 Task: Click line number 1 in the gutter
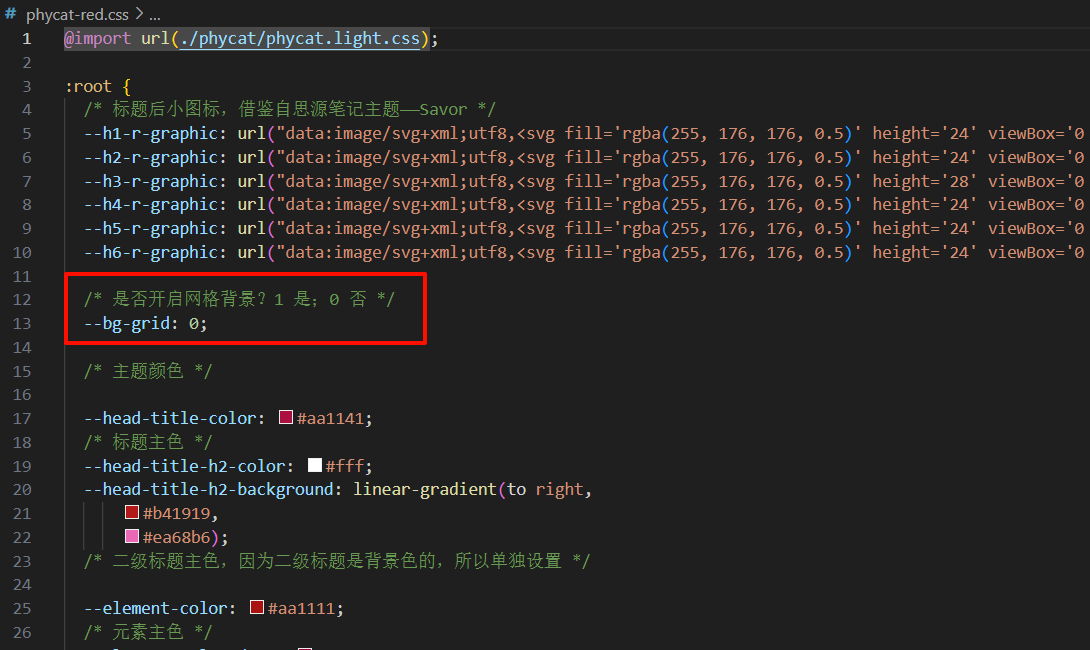26,39
